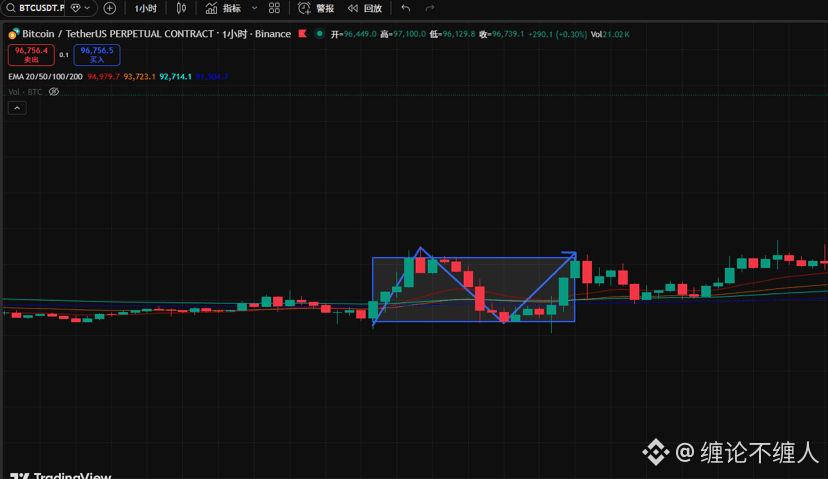Click the 0.1 spread value
Image resolution: width=828 pixels, height=479 pixels.
[64, 55]
